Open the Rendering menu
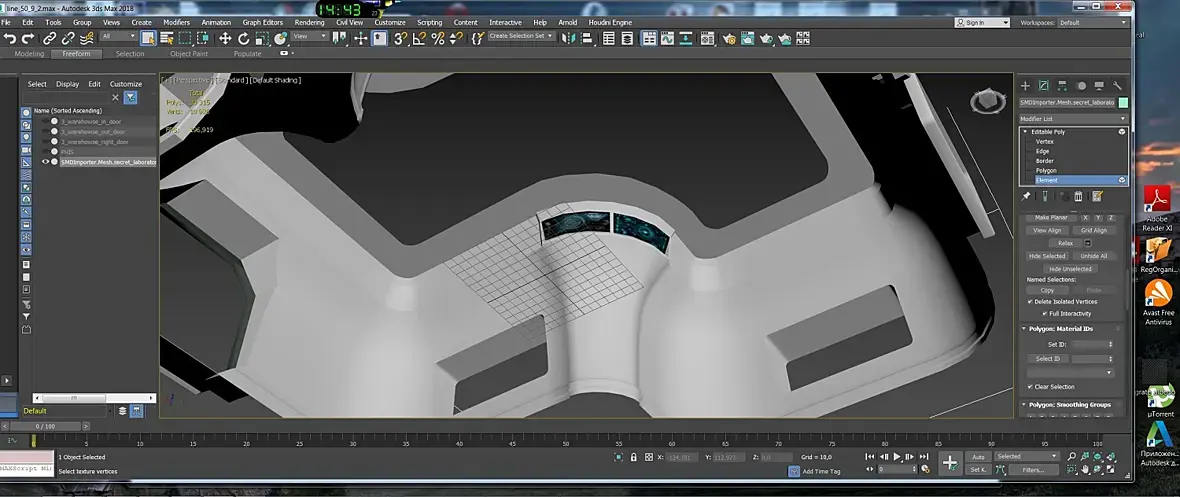1180x497 pixels. click(x=309, y=22)
